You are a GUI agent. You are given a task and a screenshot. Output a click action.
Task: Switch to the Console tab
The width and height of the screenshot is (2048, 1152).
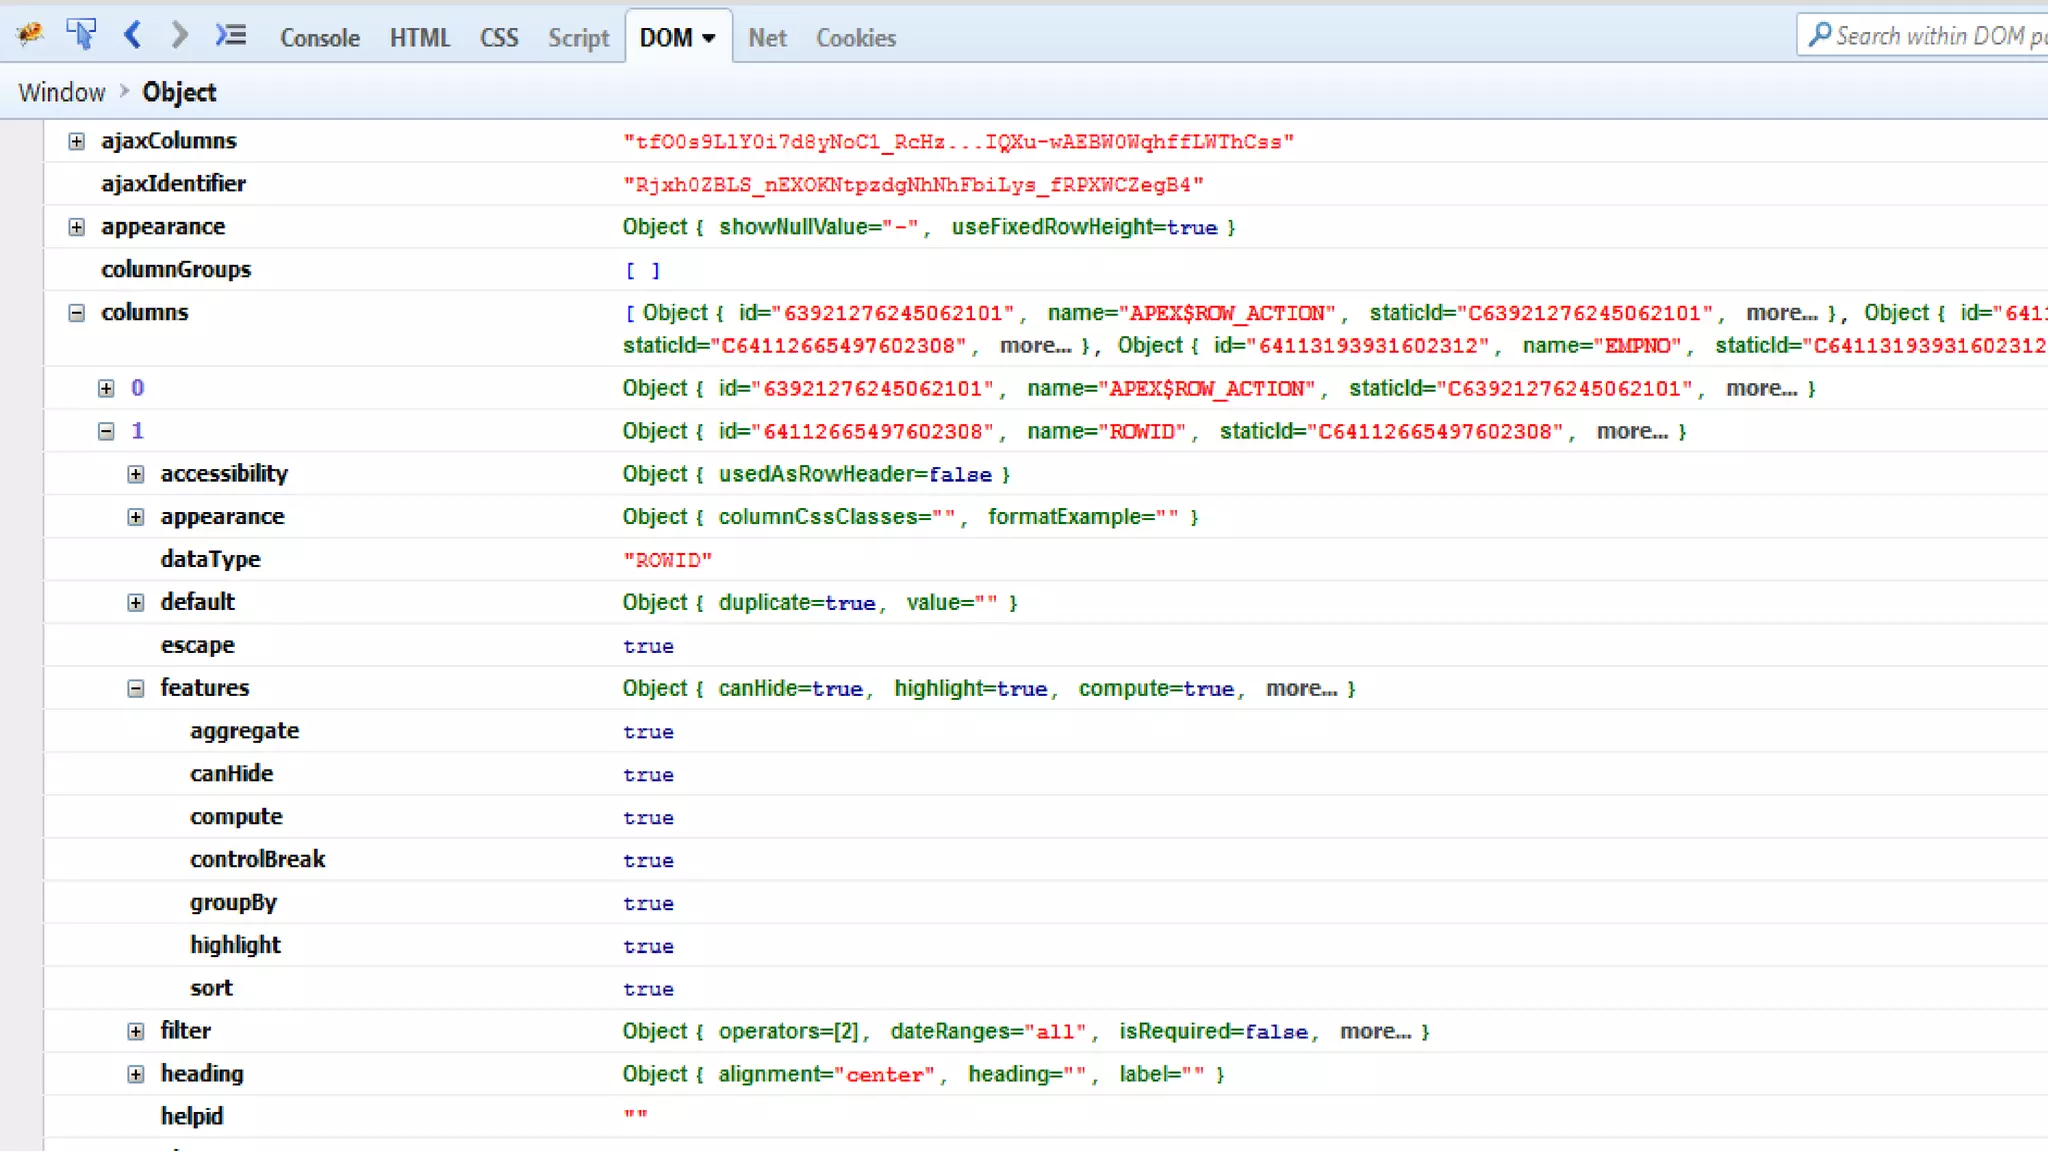tap(319, 38)
